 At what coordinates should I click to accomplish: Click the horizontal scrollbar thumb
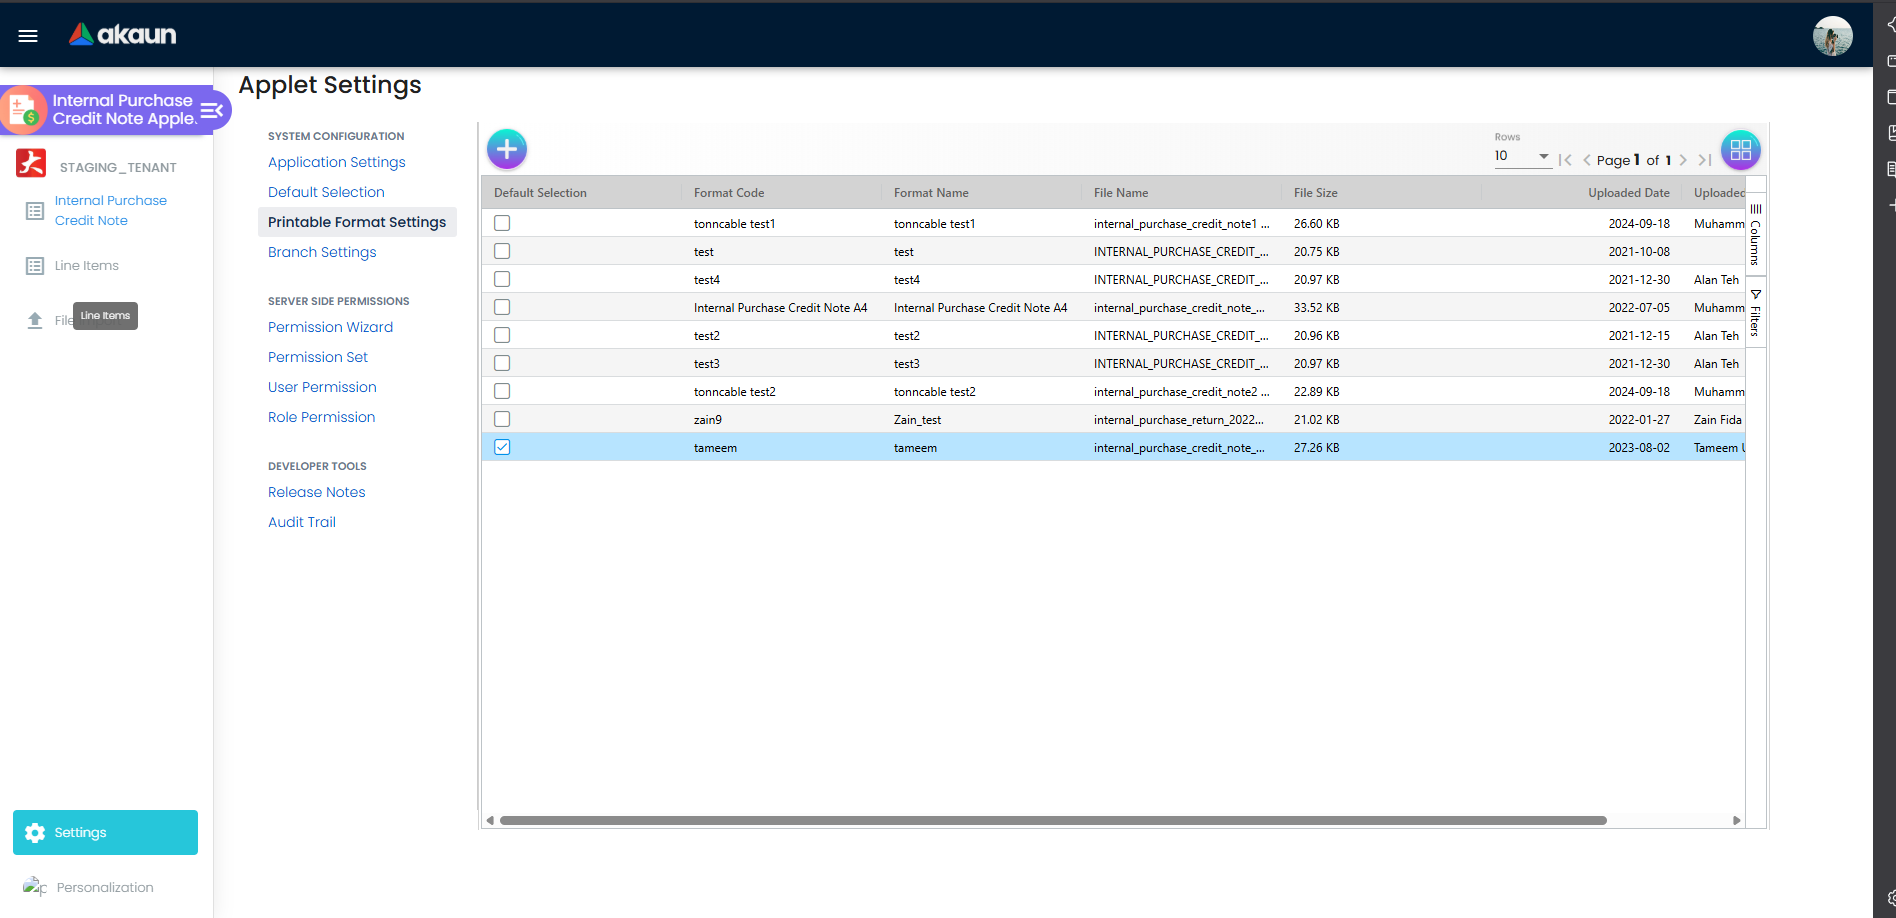[x=1053, y=820]
